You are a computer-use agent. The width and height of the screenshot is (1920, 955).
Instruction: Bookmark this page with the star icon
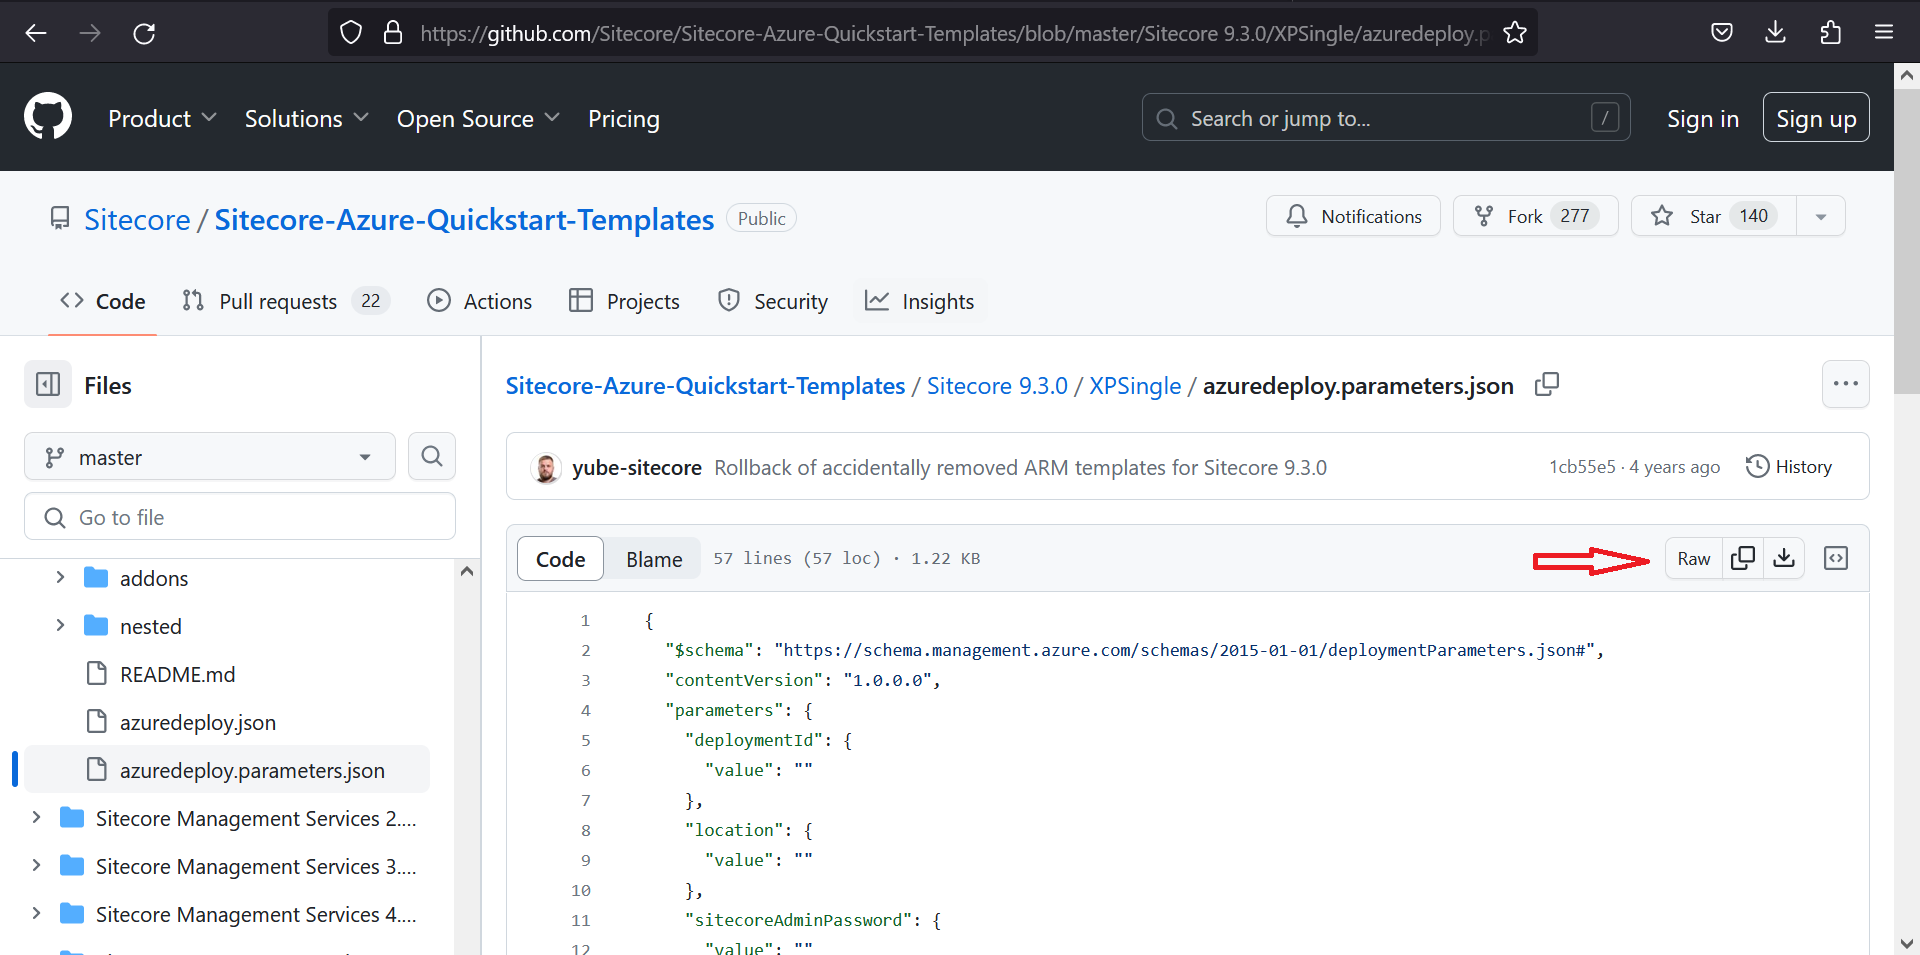pyautogui.click(x=1515, y=33)
